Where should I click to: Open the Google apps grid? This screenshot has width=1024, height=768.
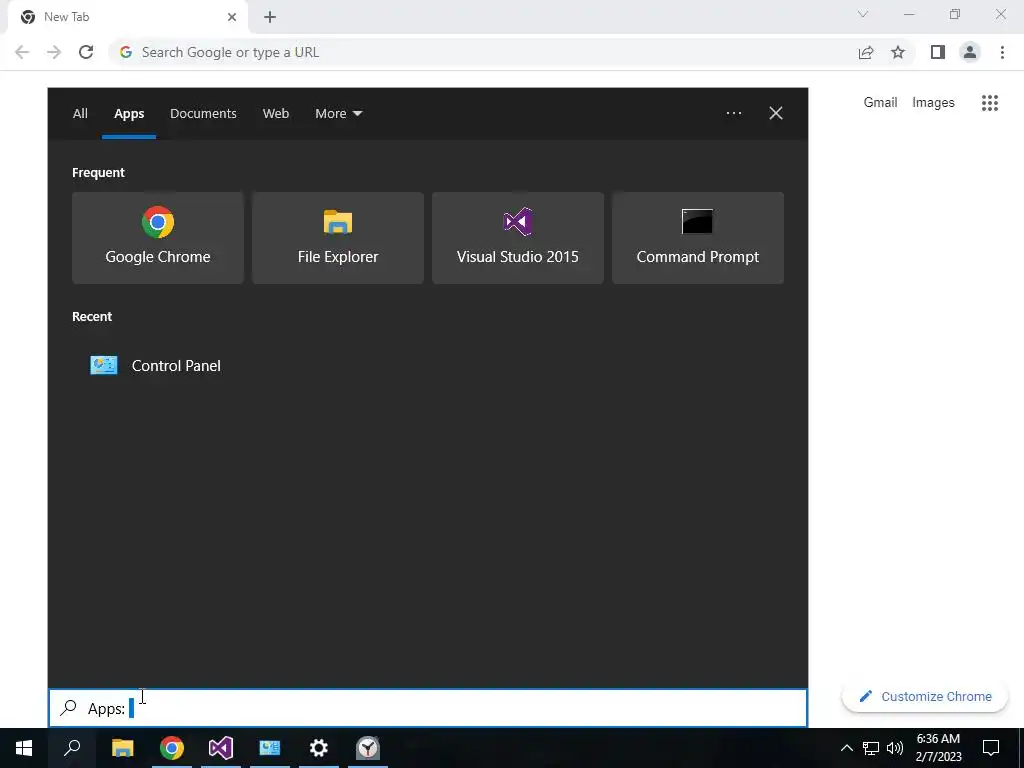coord(990,103)
